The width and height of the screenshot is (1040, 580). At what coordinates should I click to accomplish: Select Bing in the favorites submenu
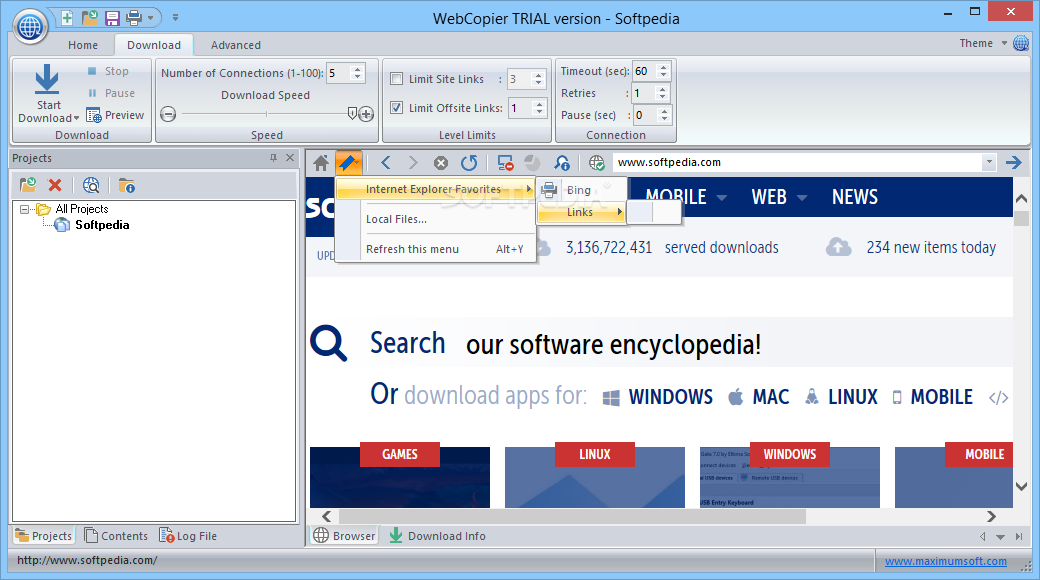point(581,190)
